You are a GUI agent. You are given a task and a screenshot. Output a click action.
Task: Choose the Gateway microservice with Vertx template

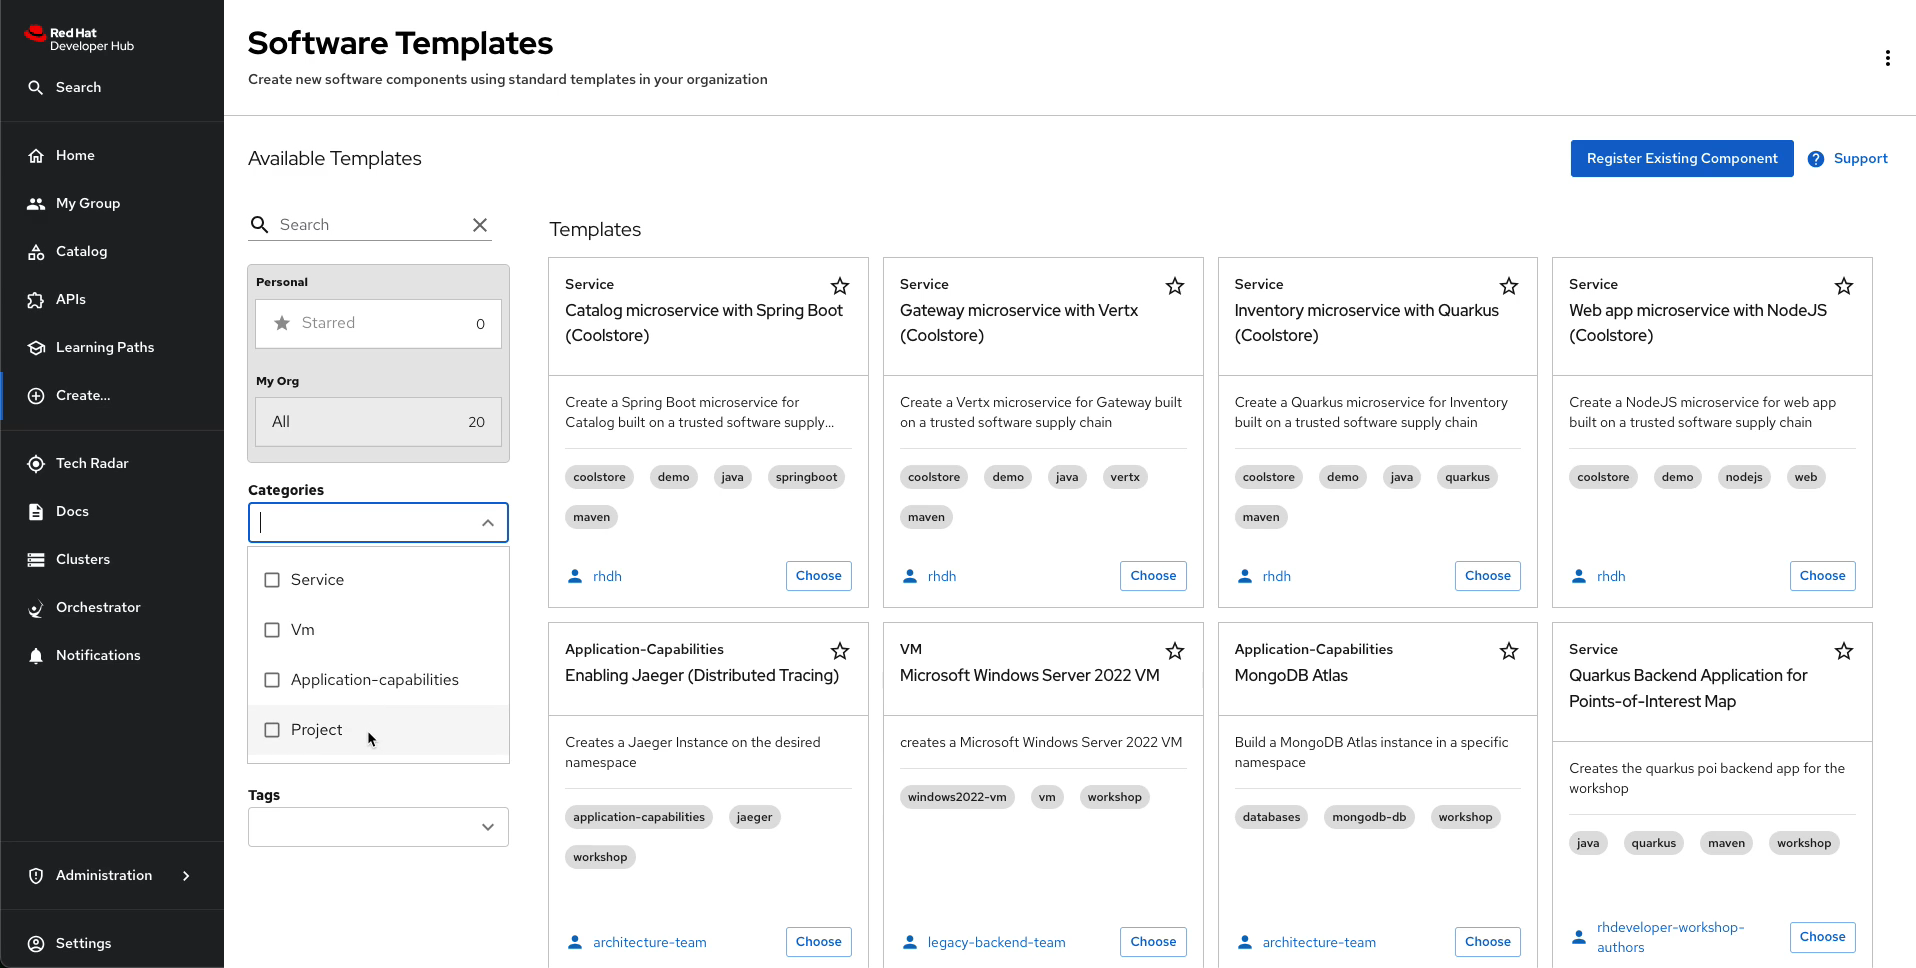(1152, 576)
